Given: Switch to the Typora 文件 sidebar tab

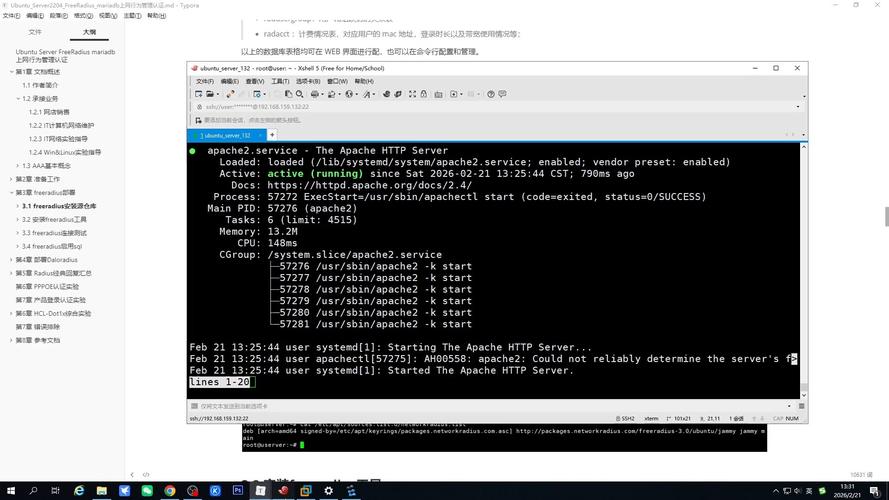Looking at the screenshot, I should click(35, 32).
